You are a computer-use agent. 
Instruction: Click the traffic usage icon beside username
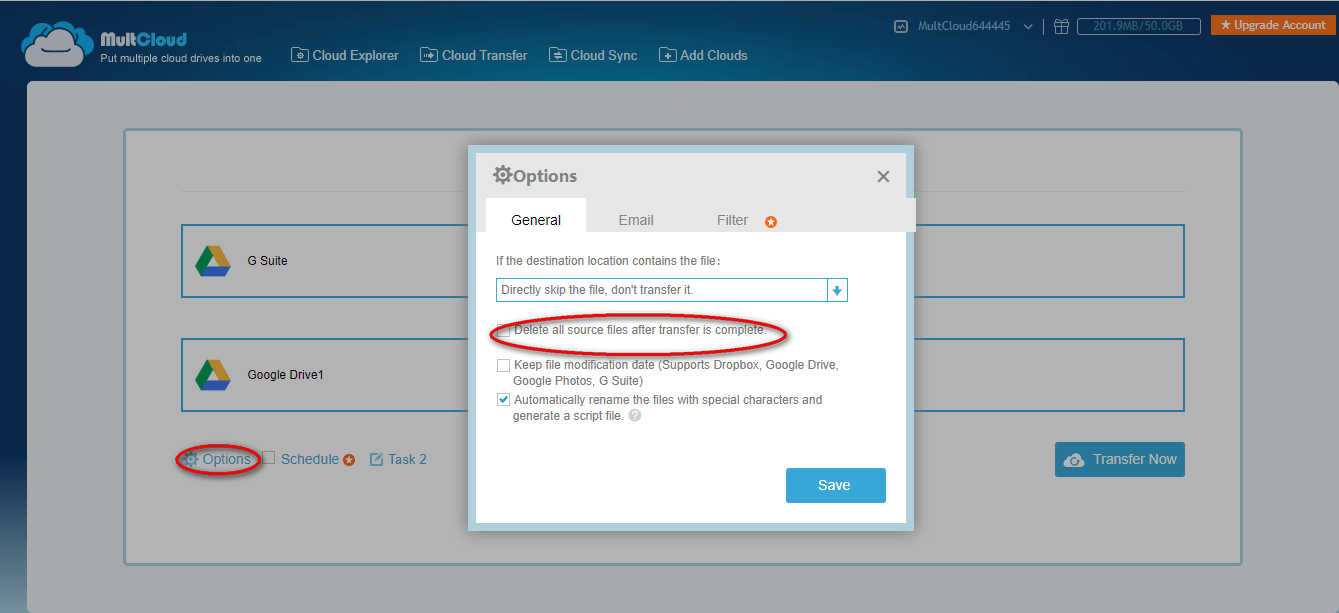click(x=901, y=26)
